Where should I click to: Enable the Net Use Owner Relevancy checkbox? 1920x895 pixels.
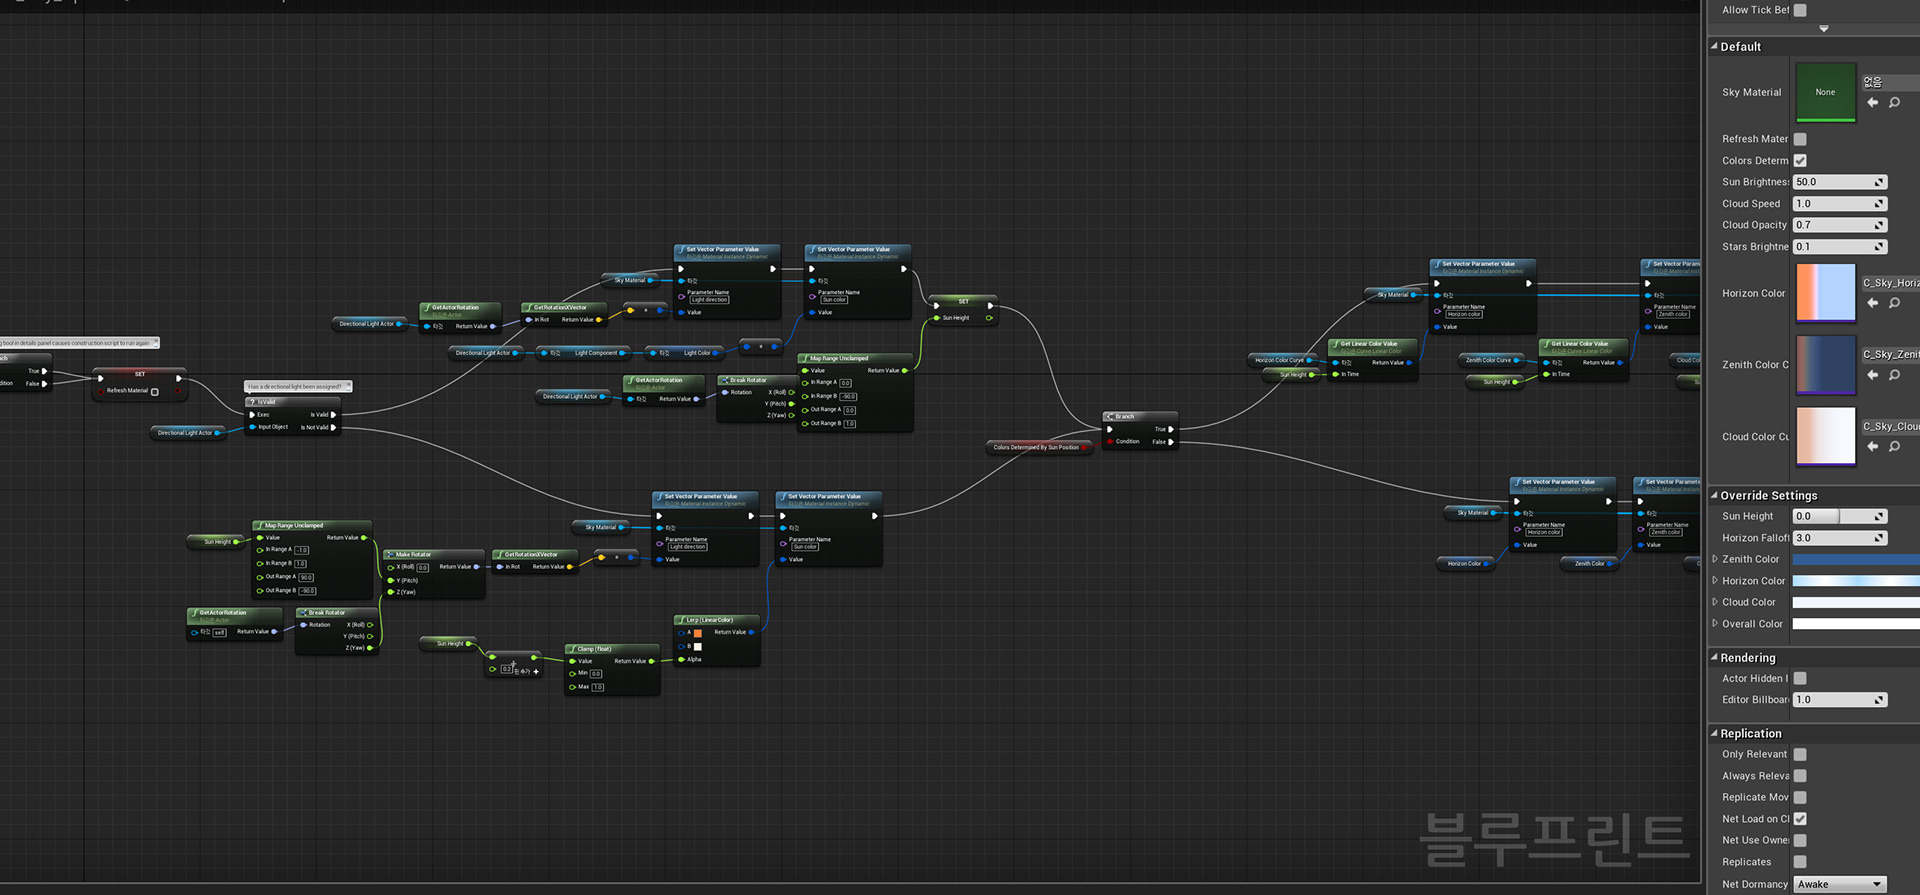click(x=1800, y=841)
